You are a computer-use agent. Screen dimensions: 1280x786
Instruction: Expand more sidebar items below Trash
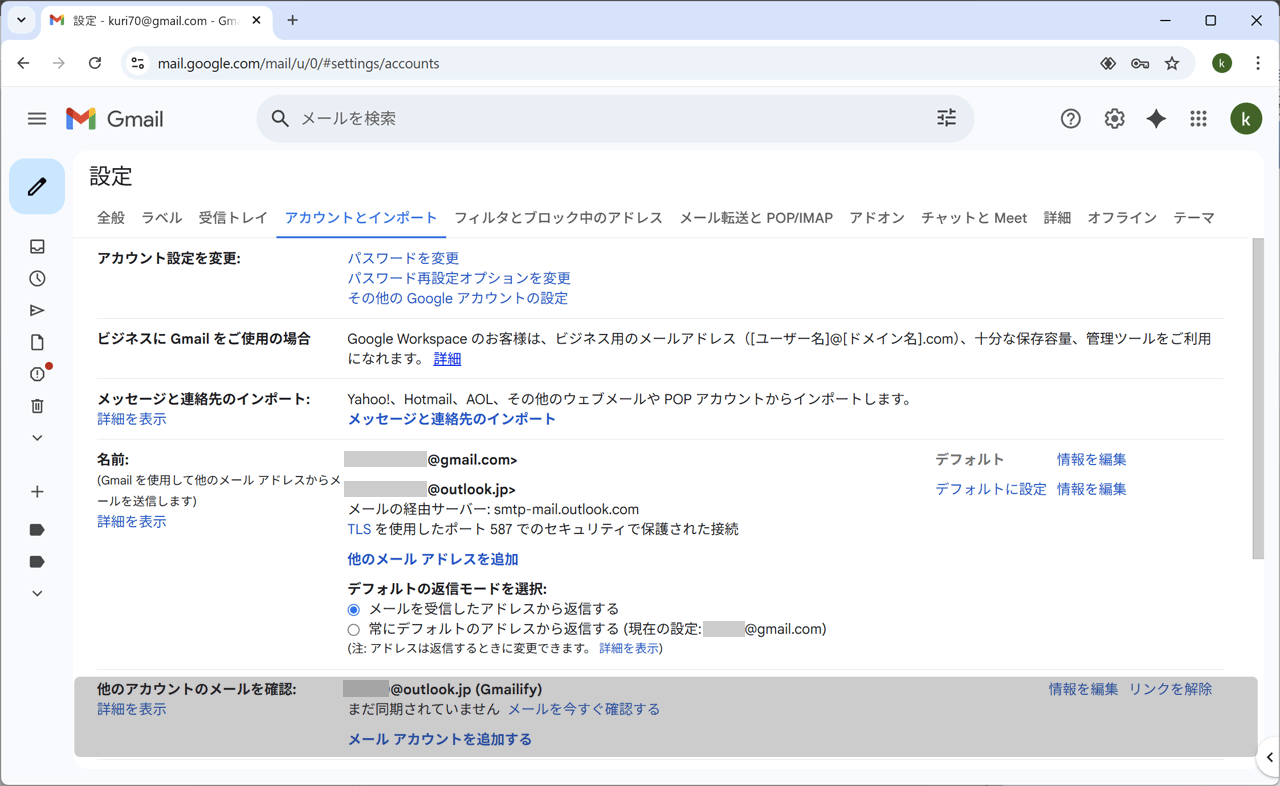(x=37, y=438)
